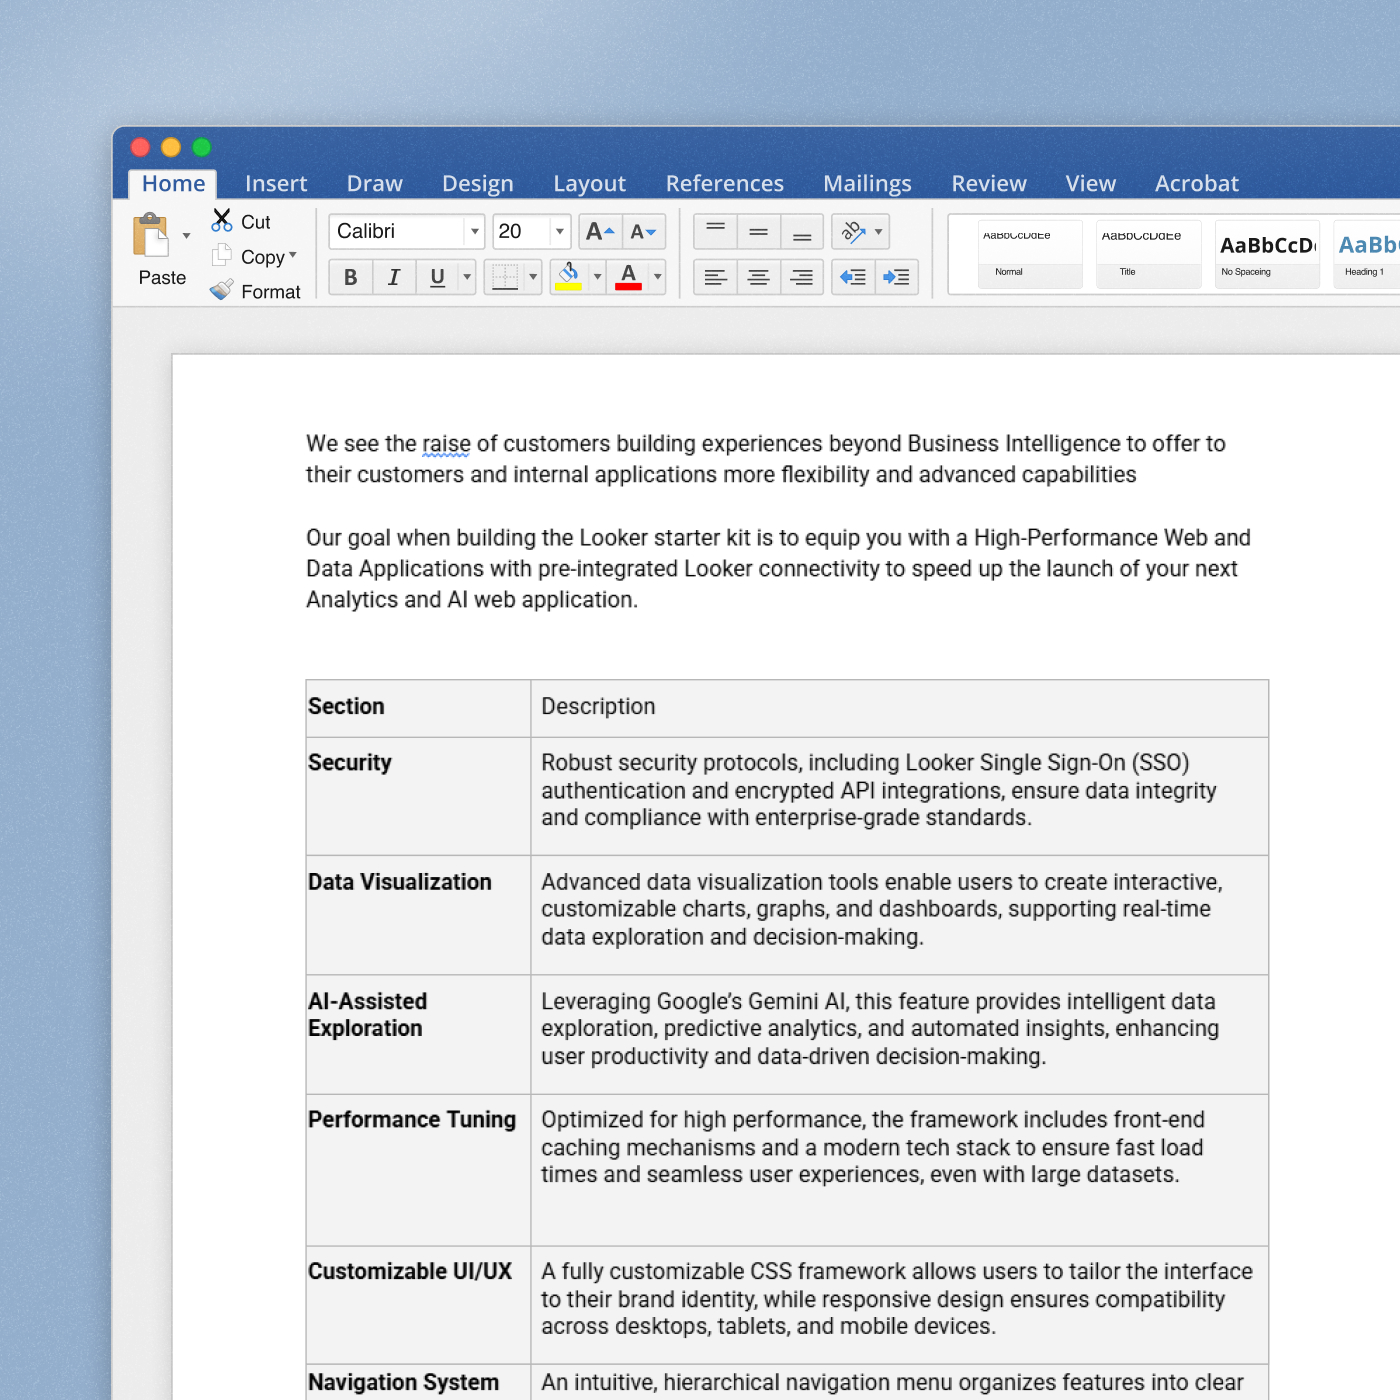Toggle italic formatting

click(x=394, y=277)
